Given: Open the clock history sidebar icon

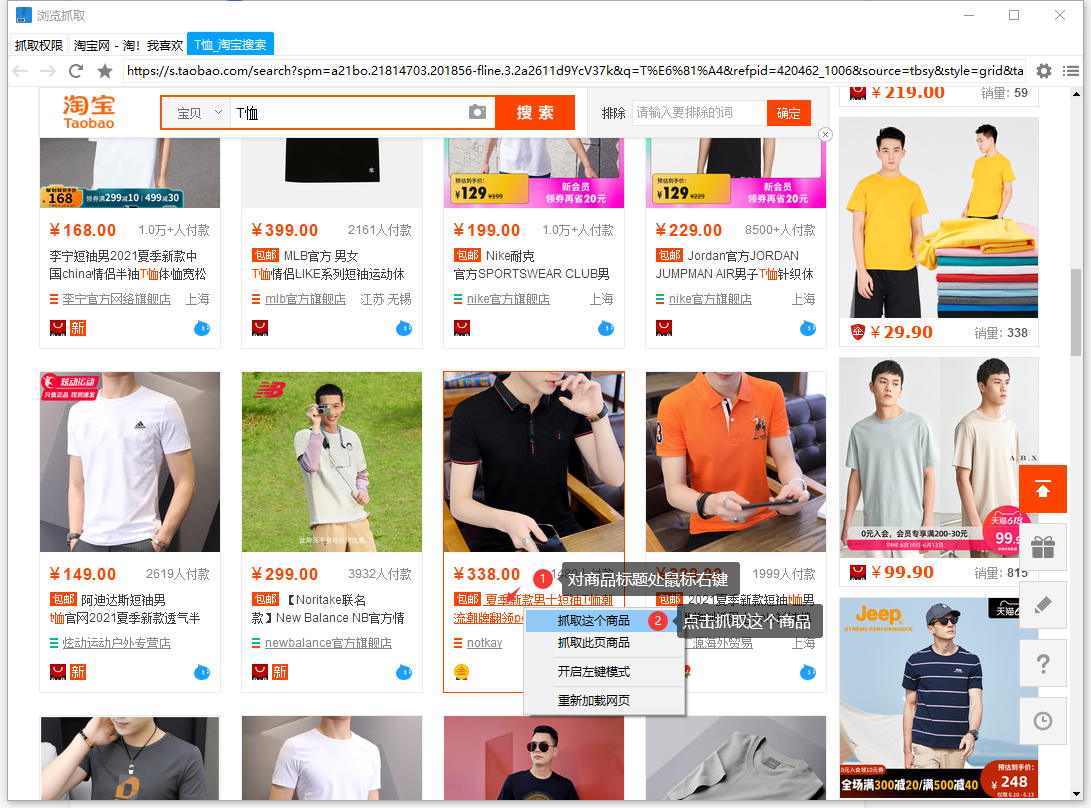Looking at the screenshot, I should [1043, 721].
